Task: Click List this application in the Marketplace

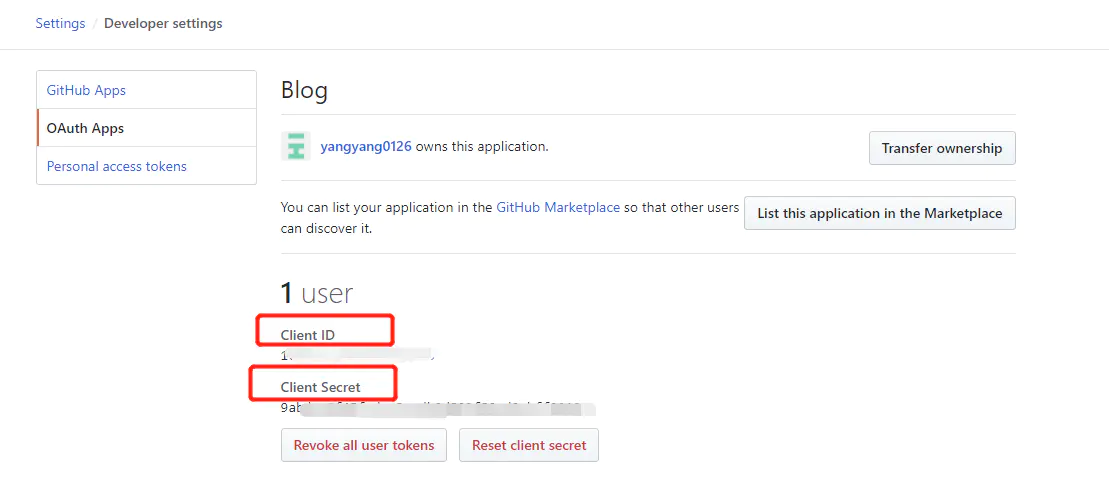Action: (x=879, y=213)
